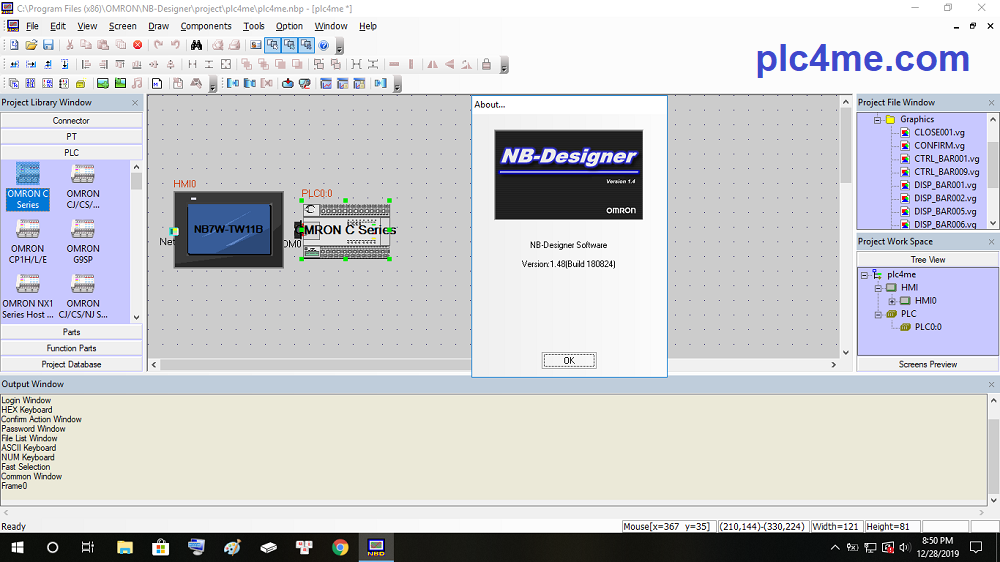This screenshot has width=1000, height=562.
Task: Switch to the Function Parts library section
Action: (71, 348)
